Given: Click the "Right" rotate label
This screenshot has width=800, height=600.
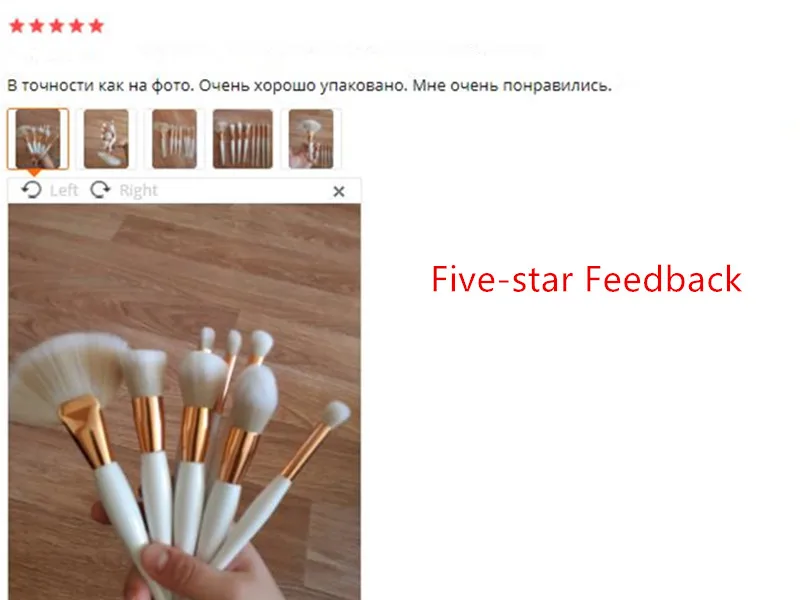Looking at the screenshot, I should coord(138,190).
